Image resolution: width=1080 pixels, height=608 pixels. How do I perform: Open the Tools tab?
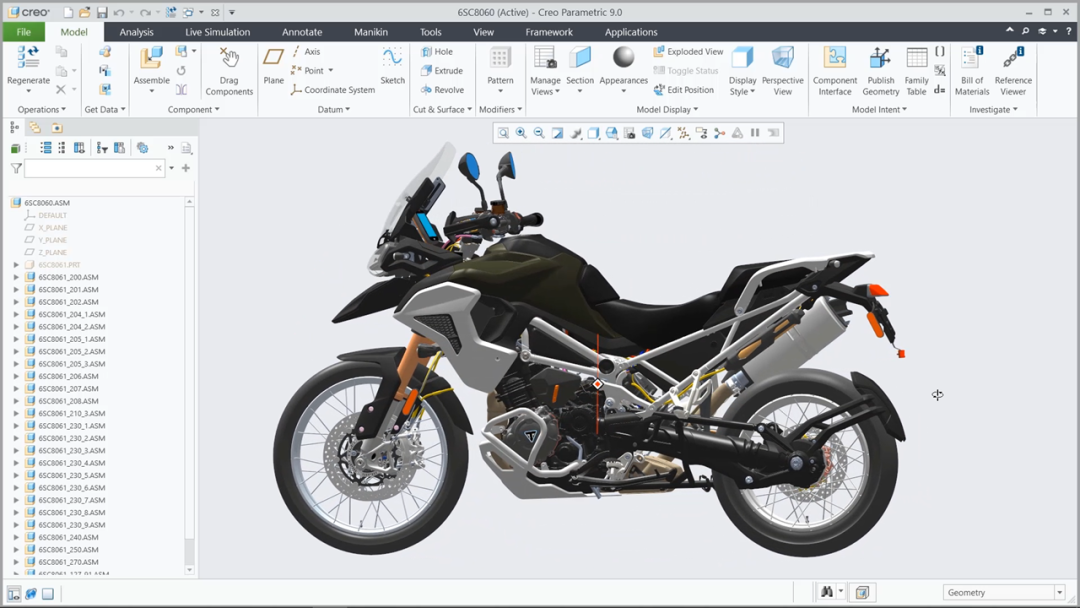[430, 32]
